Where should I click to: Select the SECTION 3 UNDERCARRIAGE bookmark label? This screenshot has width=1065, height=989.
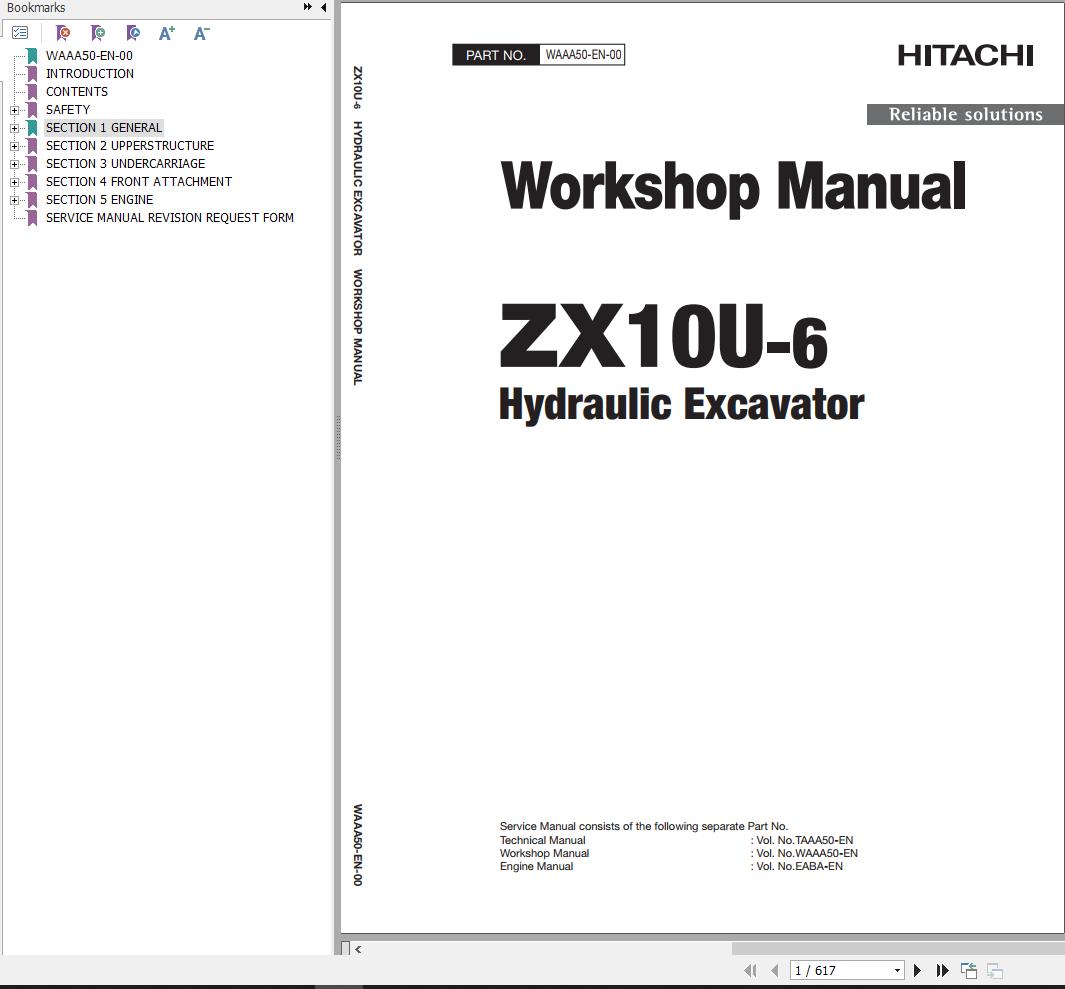tap(126, 164)
